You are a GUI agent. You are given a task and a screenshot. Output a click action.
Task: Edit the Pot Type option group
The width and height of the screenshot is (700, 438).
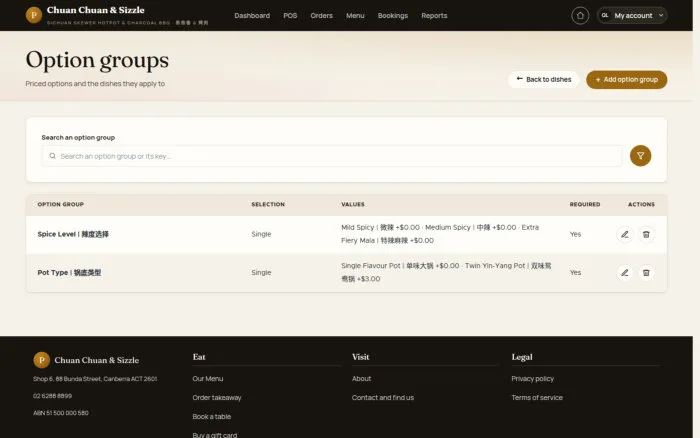click(x=625, y=273)
